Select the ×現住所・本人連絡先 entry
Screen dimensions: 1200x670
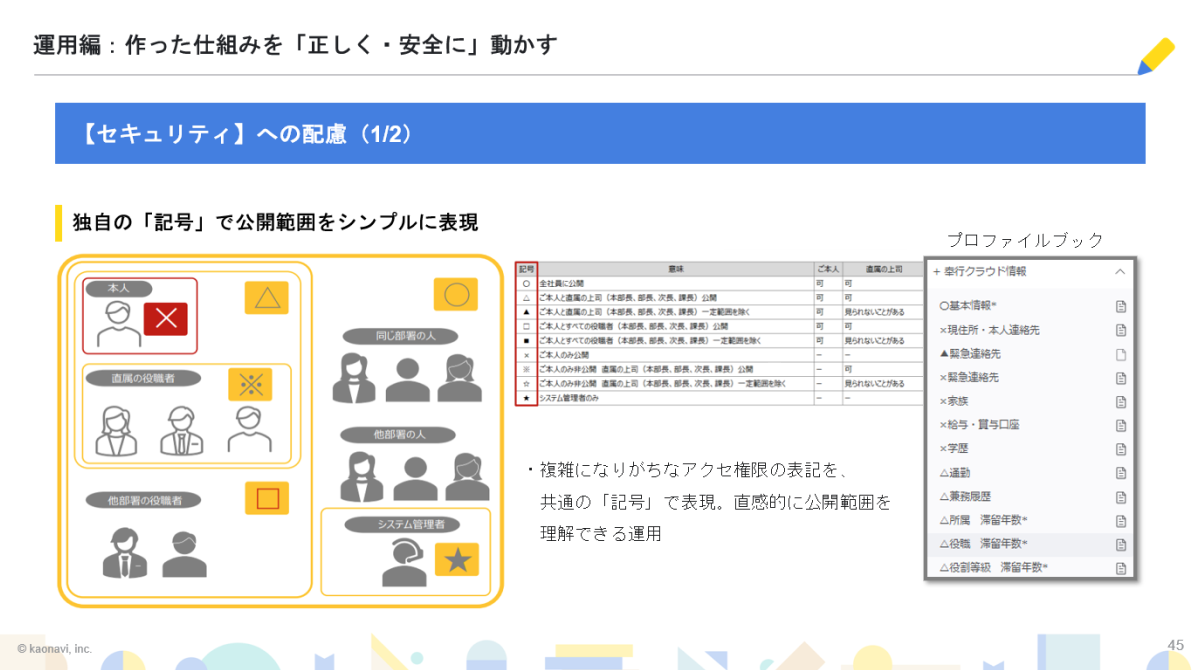(x=989, y=330)
